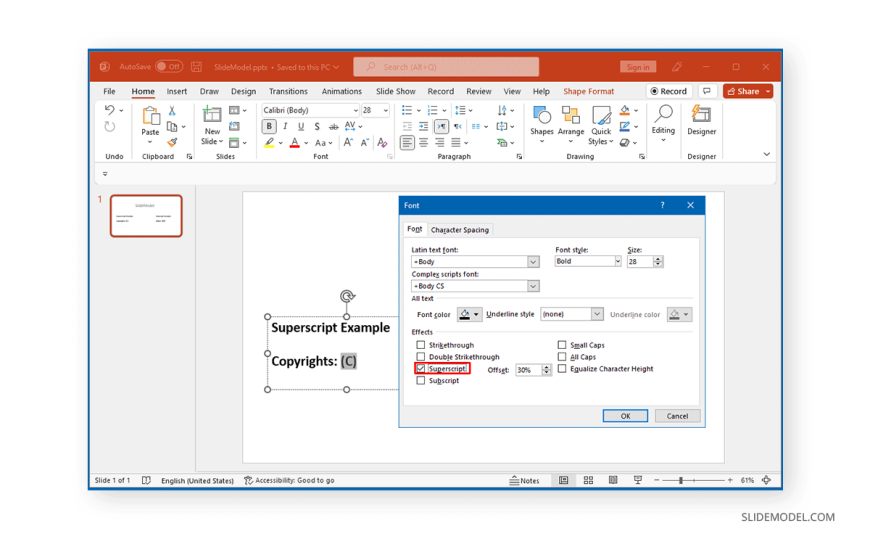Viewport: 870px width, 539px height.
Task: Open the Share button dropdown arrow
Action: 768,91
